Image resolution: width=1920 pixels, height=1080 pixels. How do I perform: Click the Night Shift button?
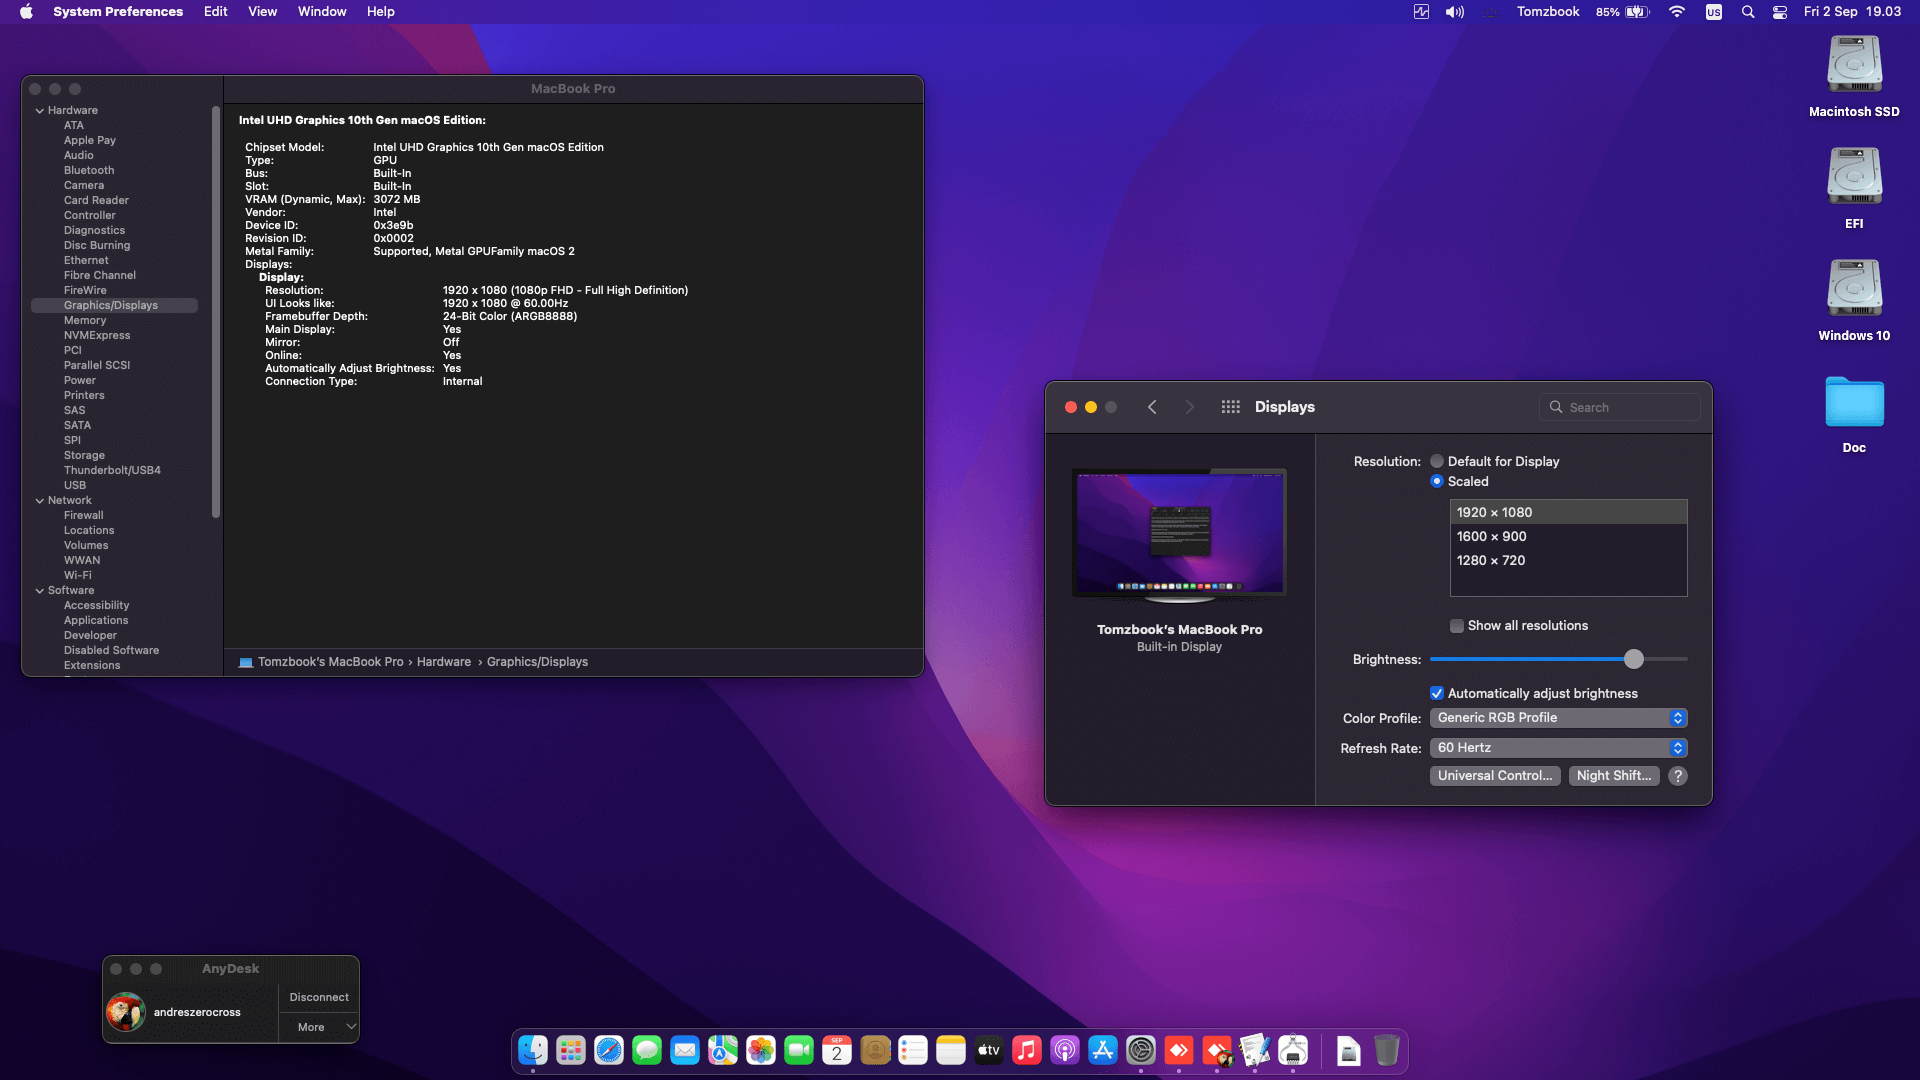[x=1614, y=776]
